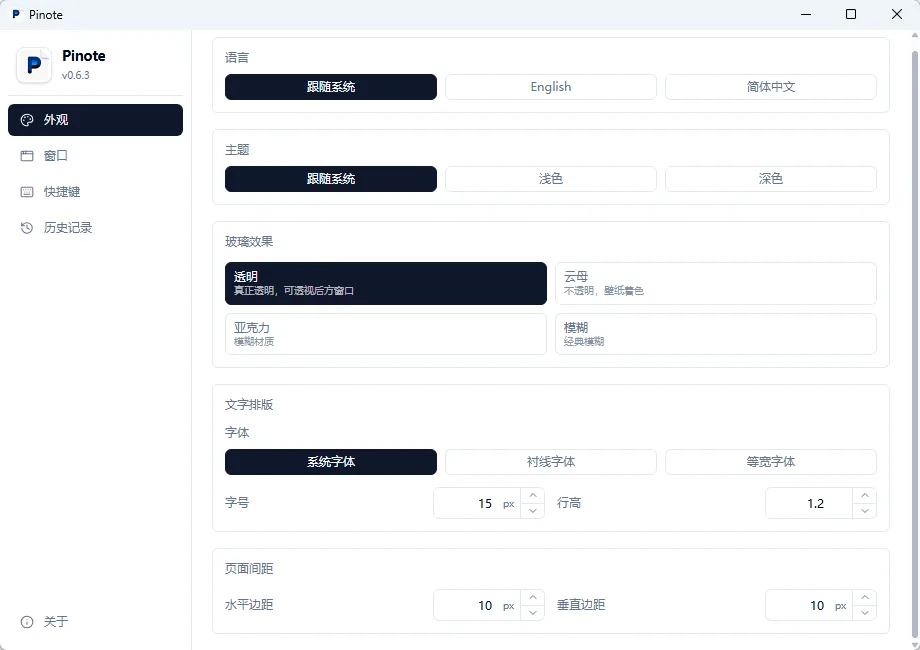This screenshot has height=650, width=920.
Task: Pick 等宽字体 font option
Action: tap(771, 462)
